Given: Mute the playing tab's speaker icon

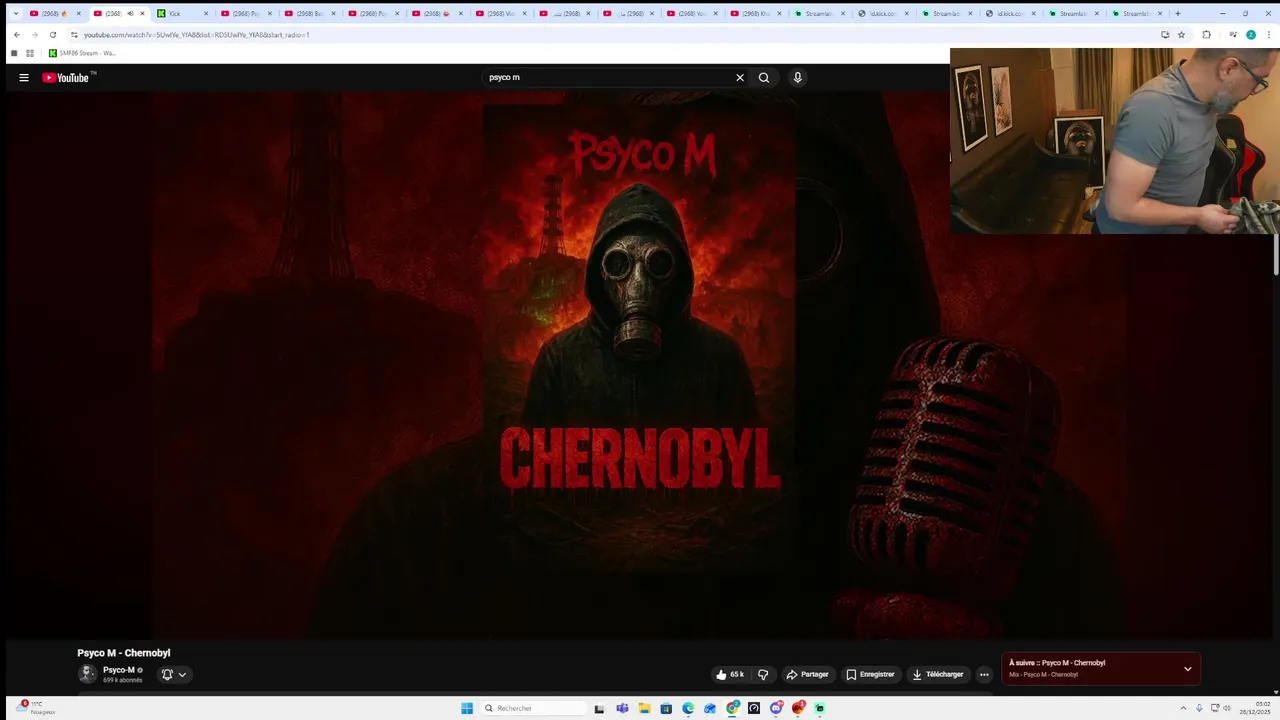Looking at the screenshot, I should tap(130, 13).
